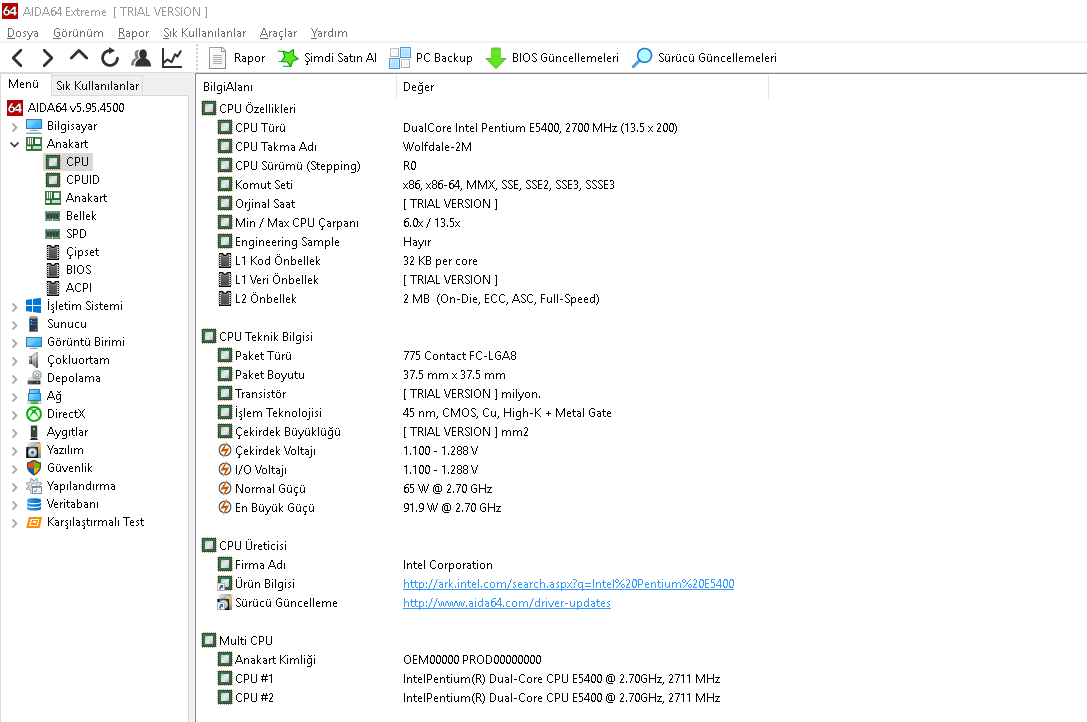
Task: Collapse the Anakart tree node
Action: 14,145
